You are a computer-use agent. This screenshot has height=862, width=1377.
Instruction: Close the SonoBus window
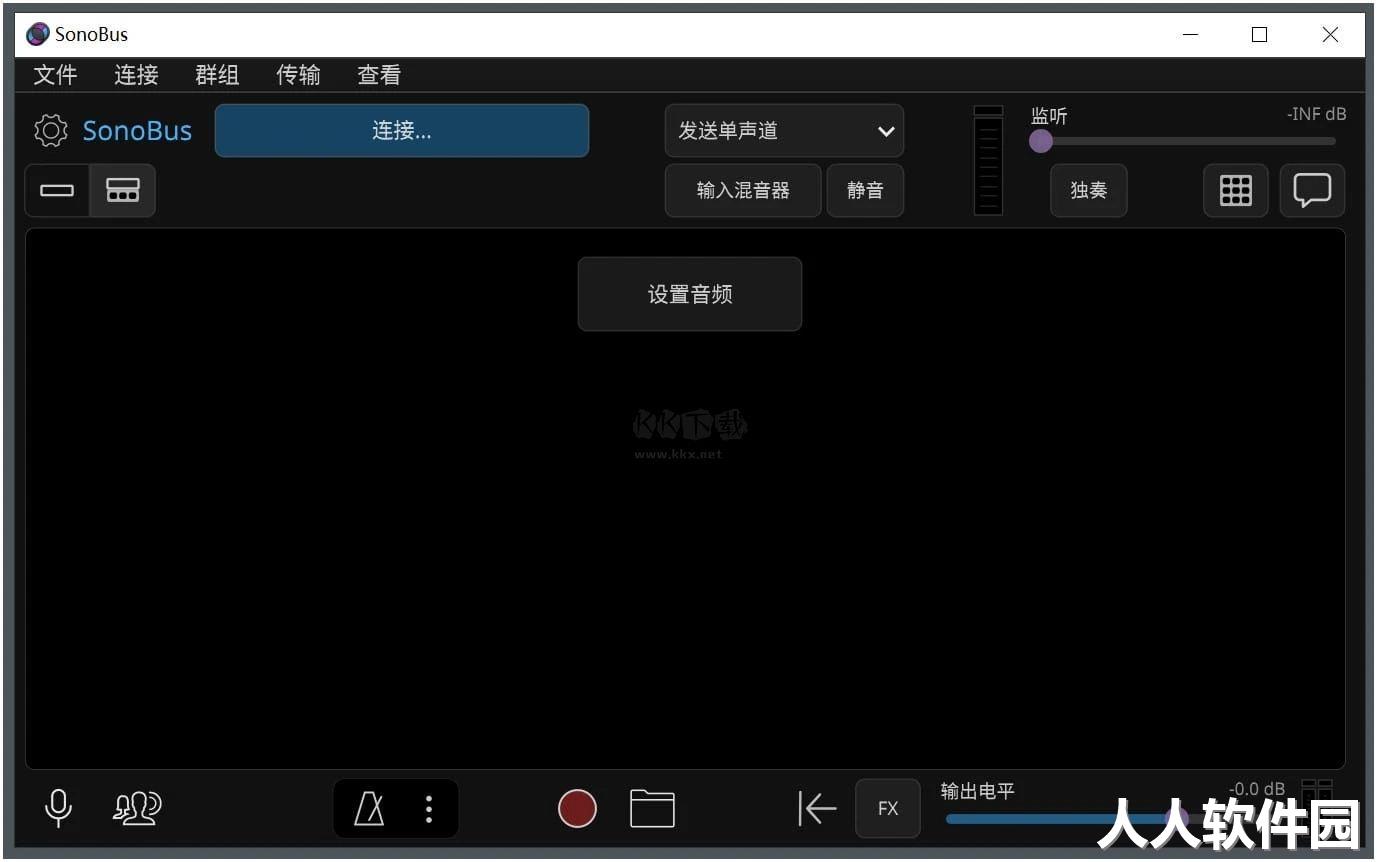point(1330,34)
